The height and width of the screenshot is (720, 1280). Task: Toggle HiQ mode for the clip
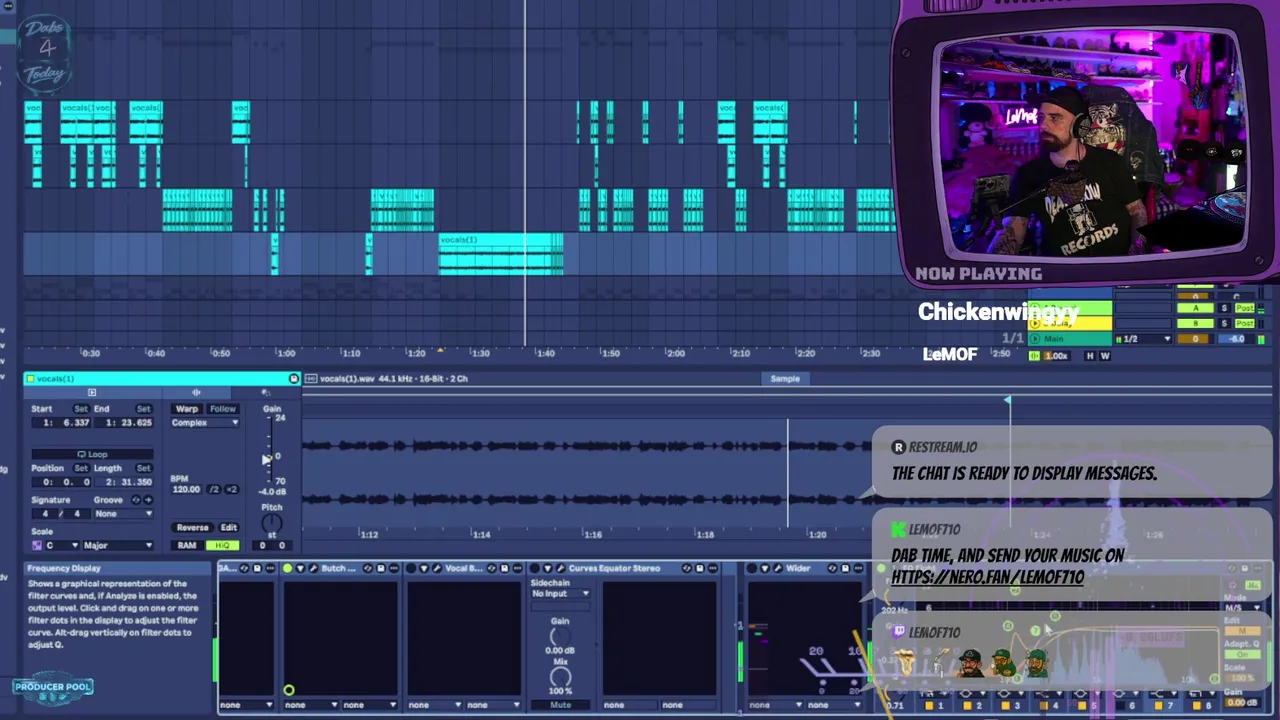click(x=222, y=546)
